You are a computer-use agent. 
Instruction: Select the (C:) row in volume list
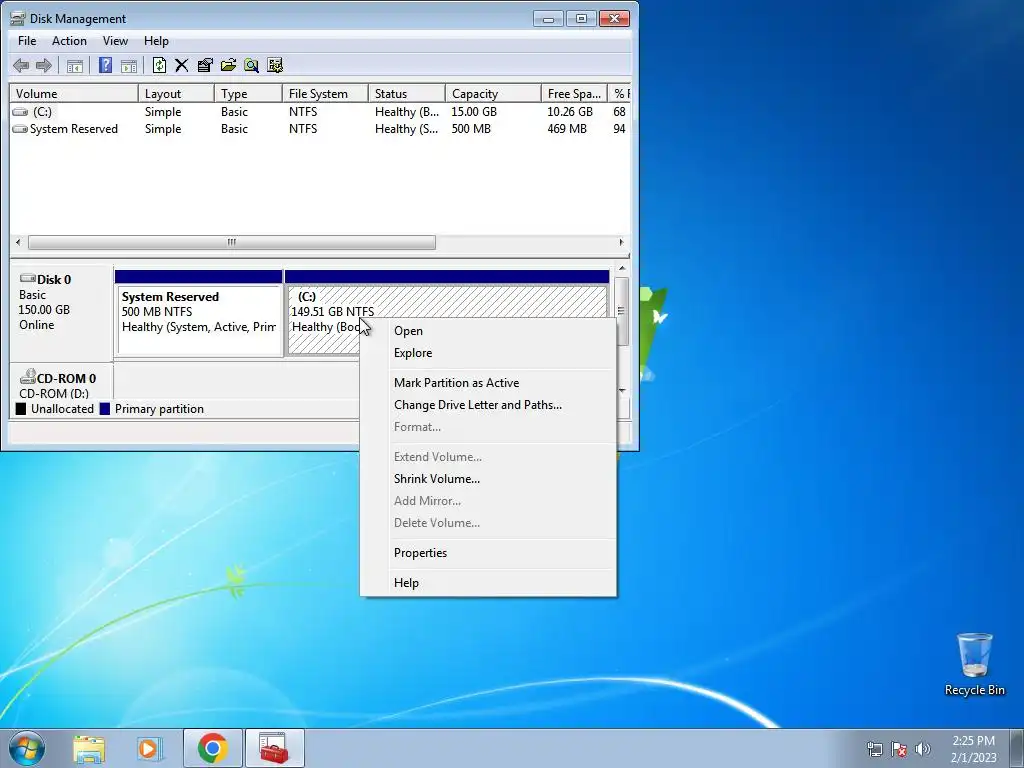320,112
